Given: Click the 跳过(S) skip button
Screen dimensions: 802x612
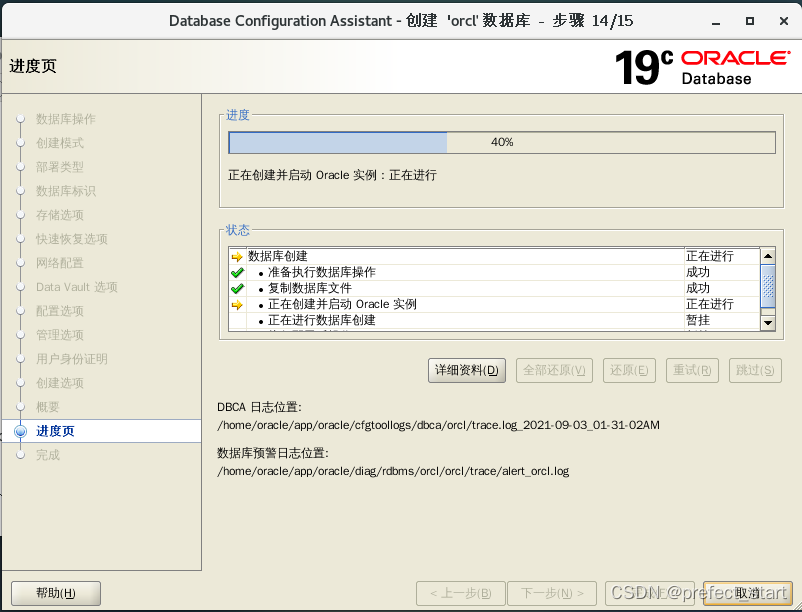Looking at the screenshot, I should tap(755, 370).
